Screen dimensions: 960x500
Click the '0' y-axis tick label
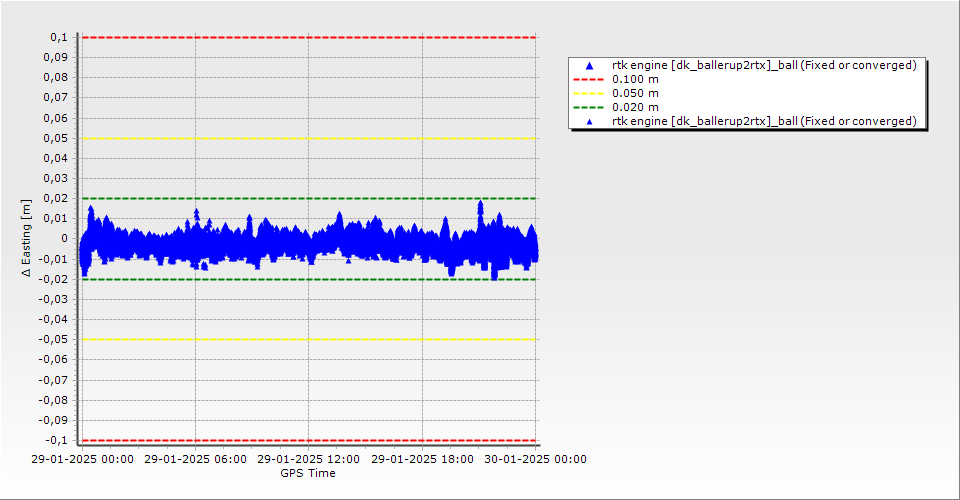[65, 239]
